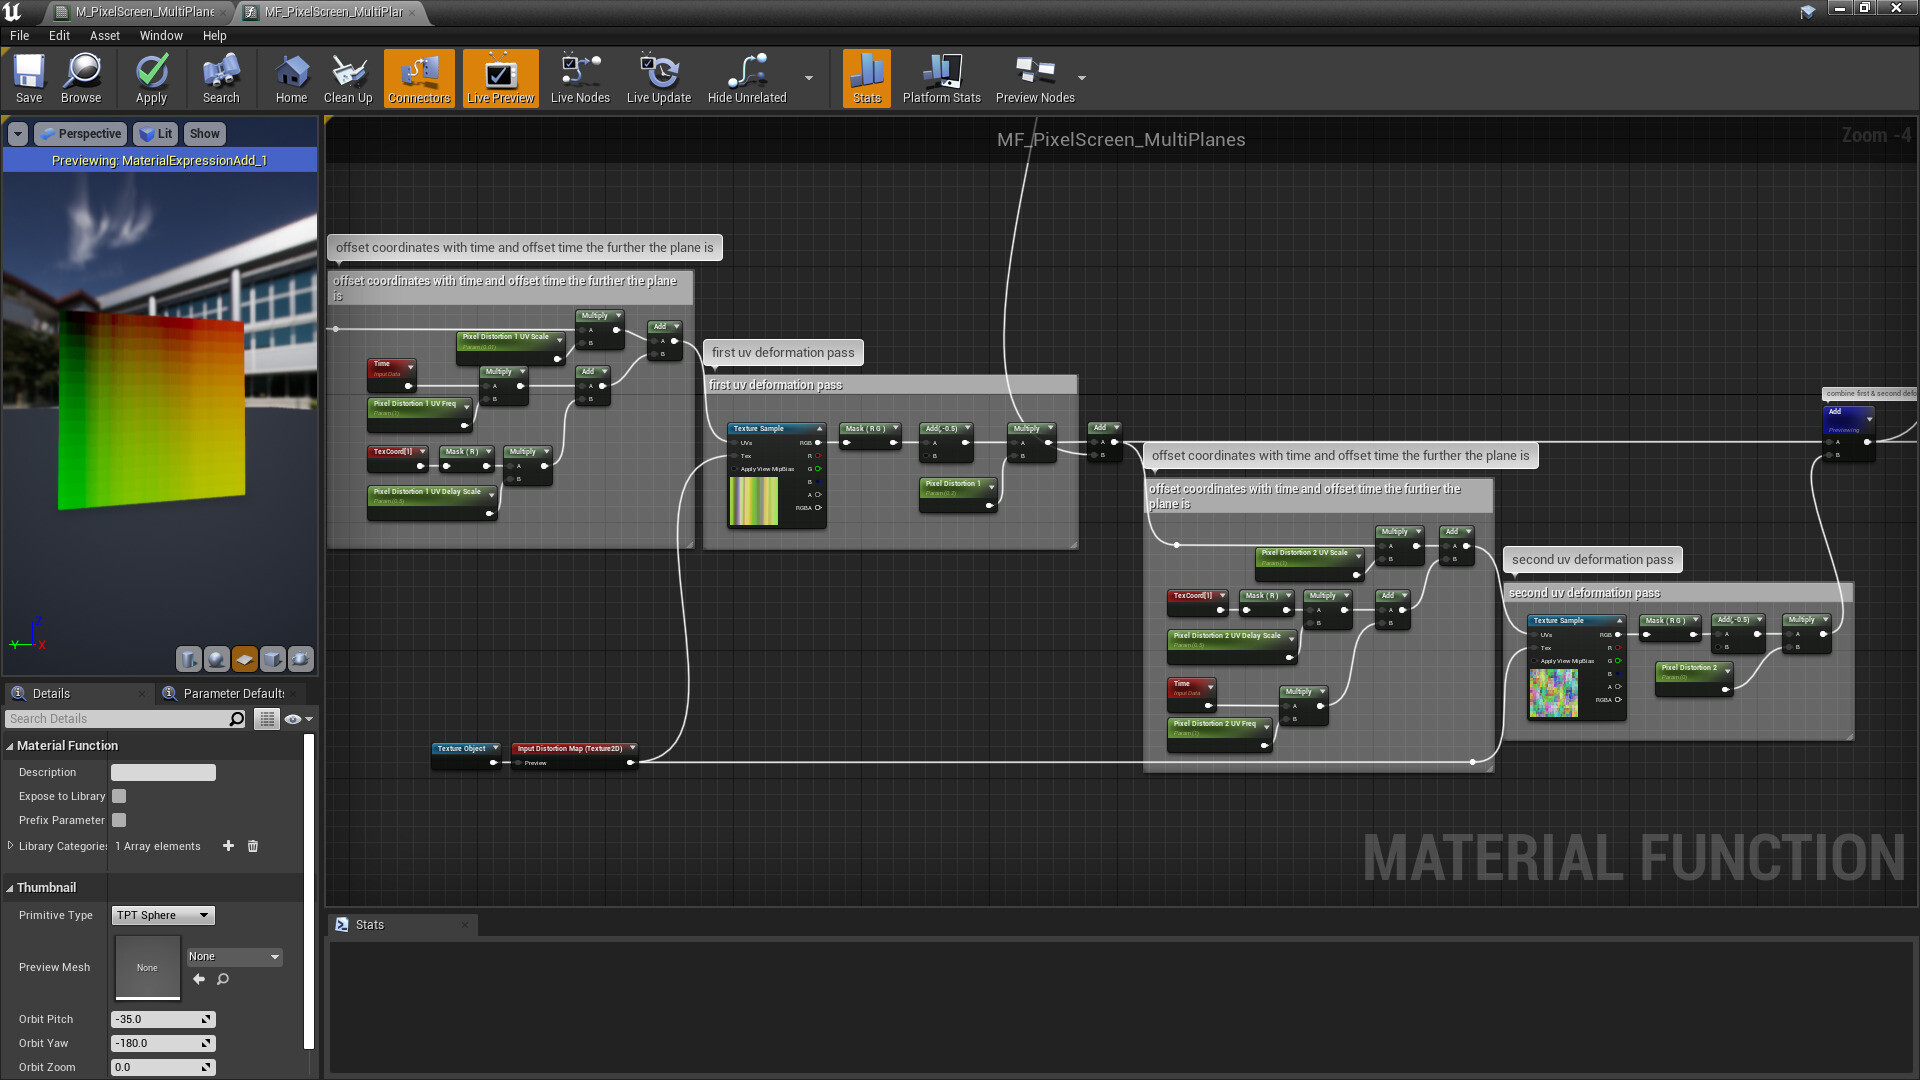This screenshot has width=1920, height=1080.
Task: Enable the Expose to Library checkbox
Action: click(118, 796)
